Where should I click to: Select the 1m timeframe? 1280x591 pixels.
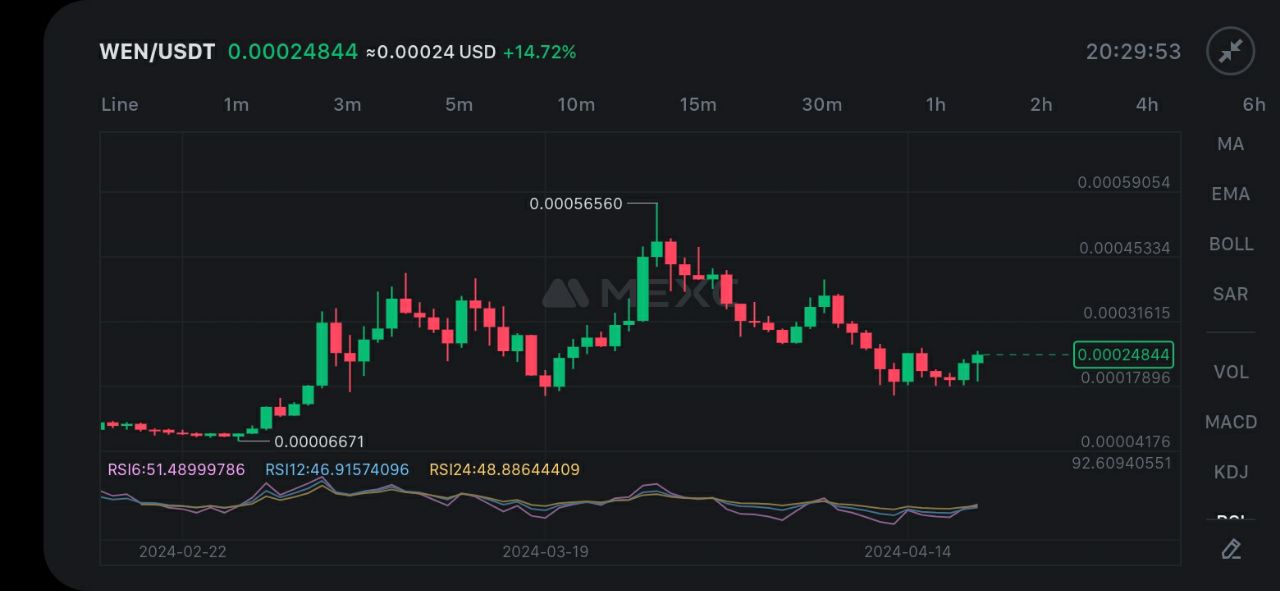[236, 105]
